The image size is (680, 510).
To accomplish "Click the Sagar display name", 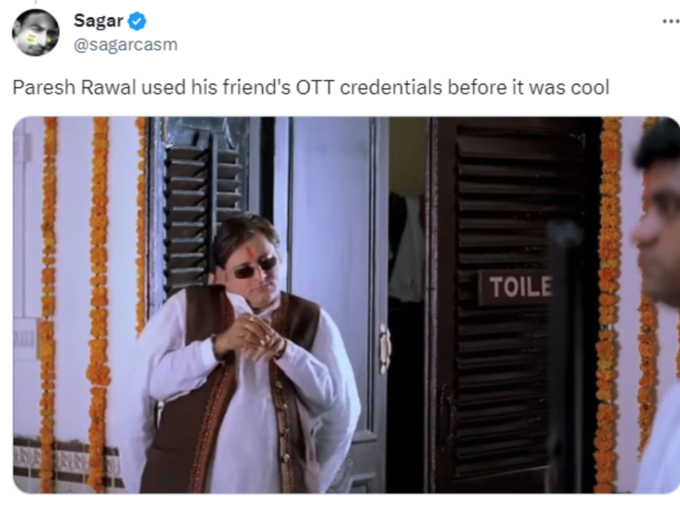I will click(x=98, y=21).
